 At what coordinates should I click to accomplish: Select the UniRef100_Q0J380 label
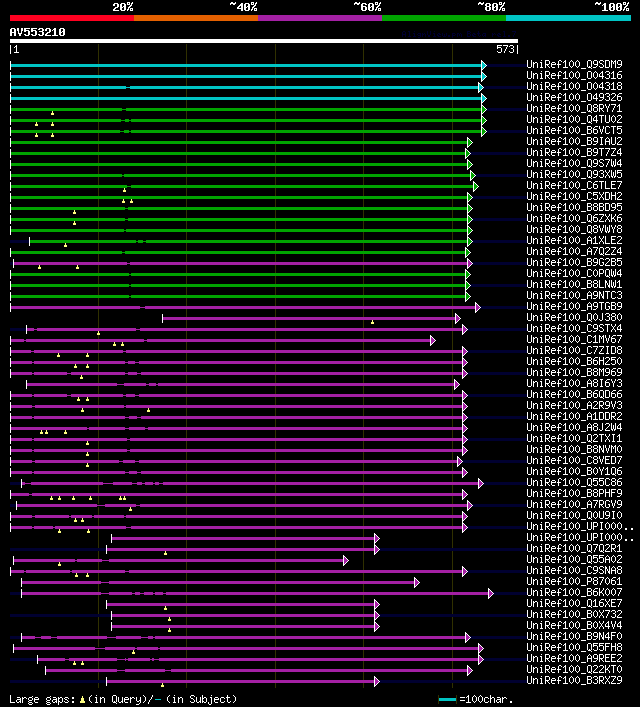coord(574,317)
